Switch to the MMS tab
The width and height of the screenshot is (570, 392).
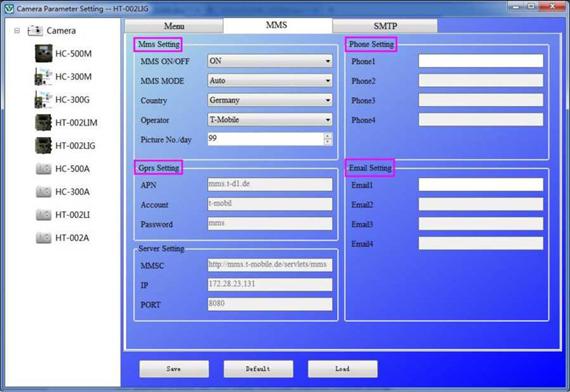[x=277, y=25]
